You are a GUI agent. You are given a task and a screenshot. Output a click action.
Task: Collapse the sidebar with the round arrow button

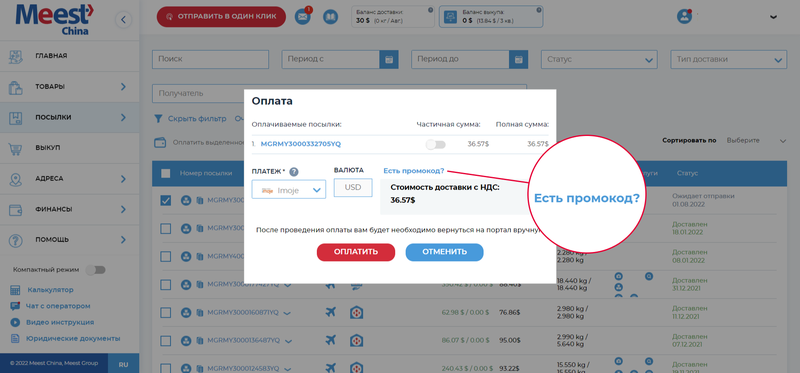(x=123, y=20)
